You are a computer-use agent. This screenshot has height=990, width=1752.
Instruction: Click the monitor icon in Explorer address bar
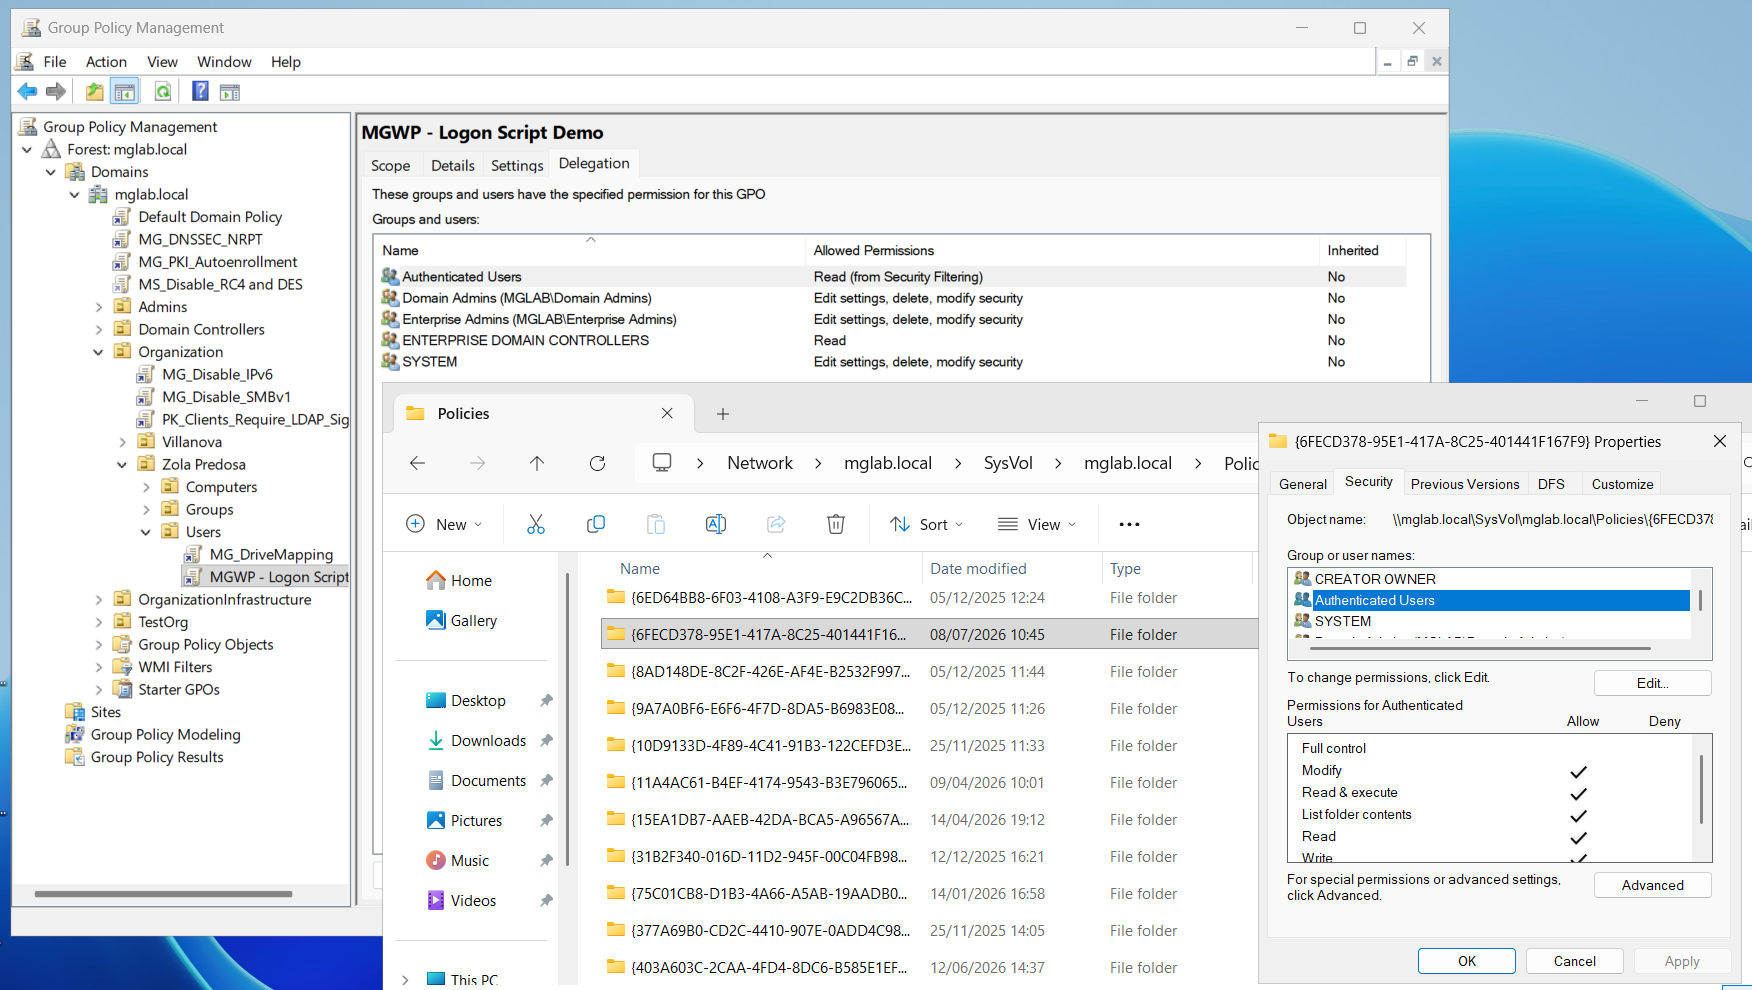(x=662, y=463)
